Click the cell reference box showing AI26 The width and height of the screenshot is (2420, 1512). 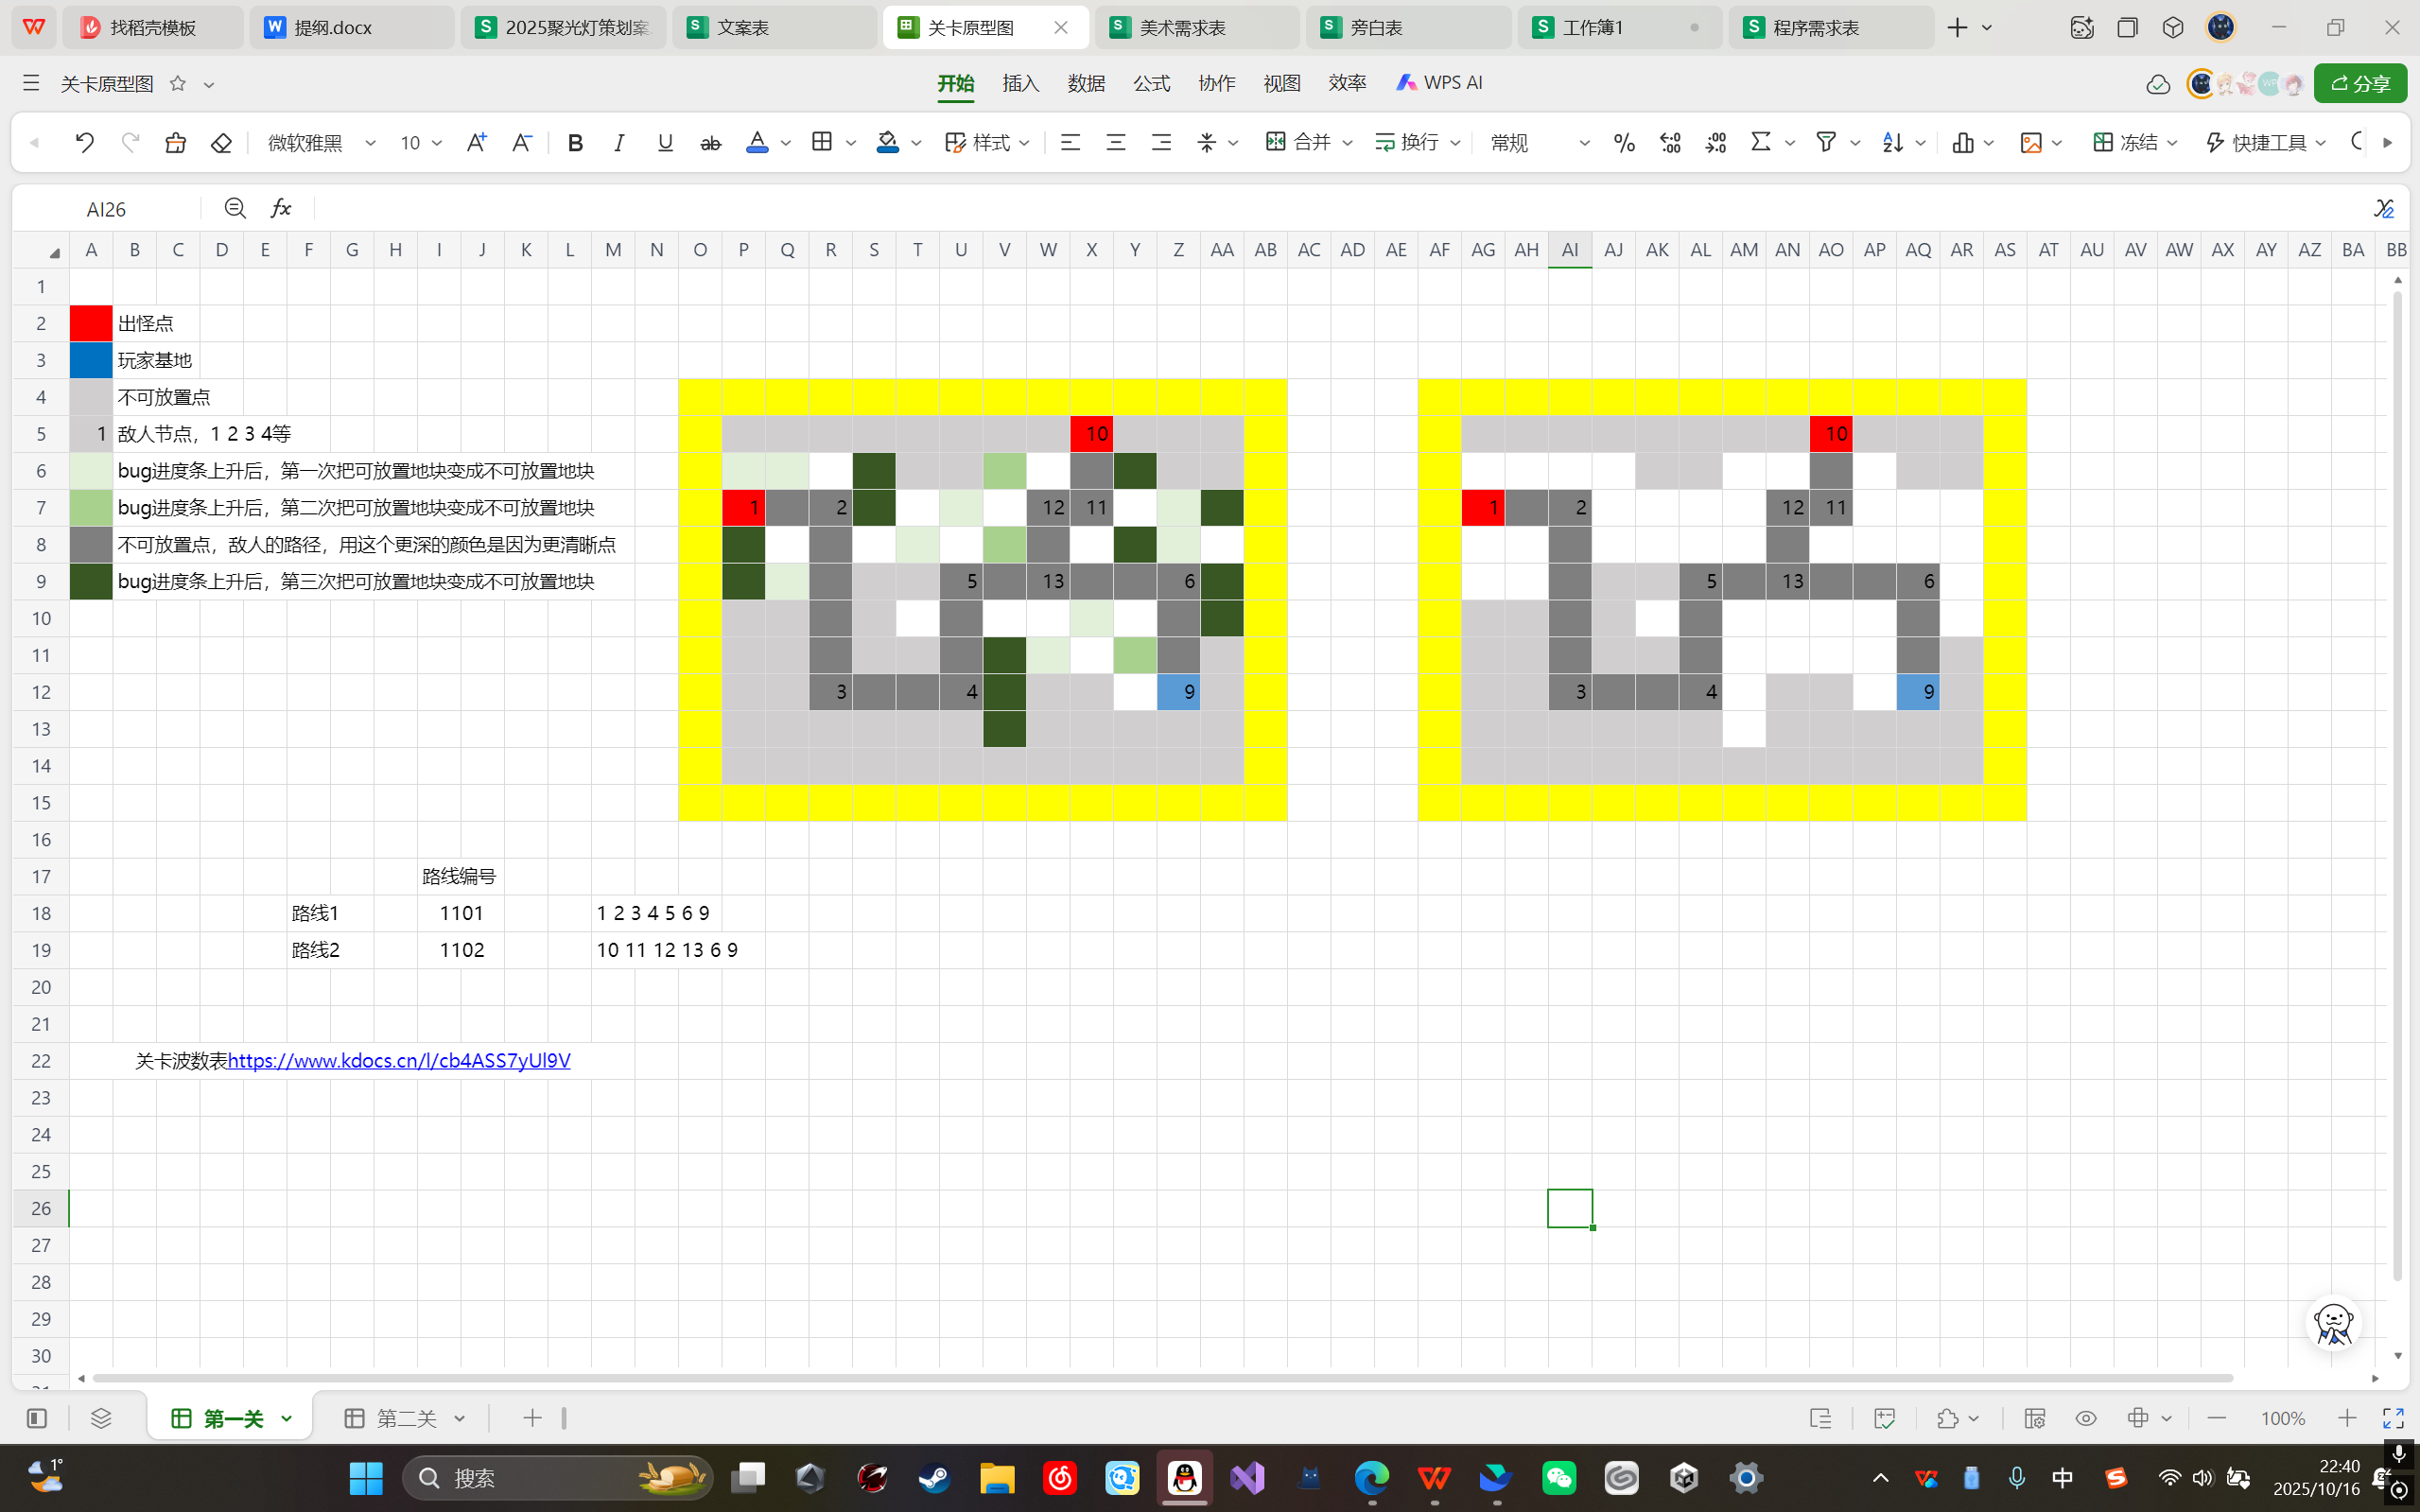106,209
